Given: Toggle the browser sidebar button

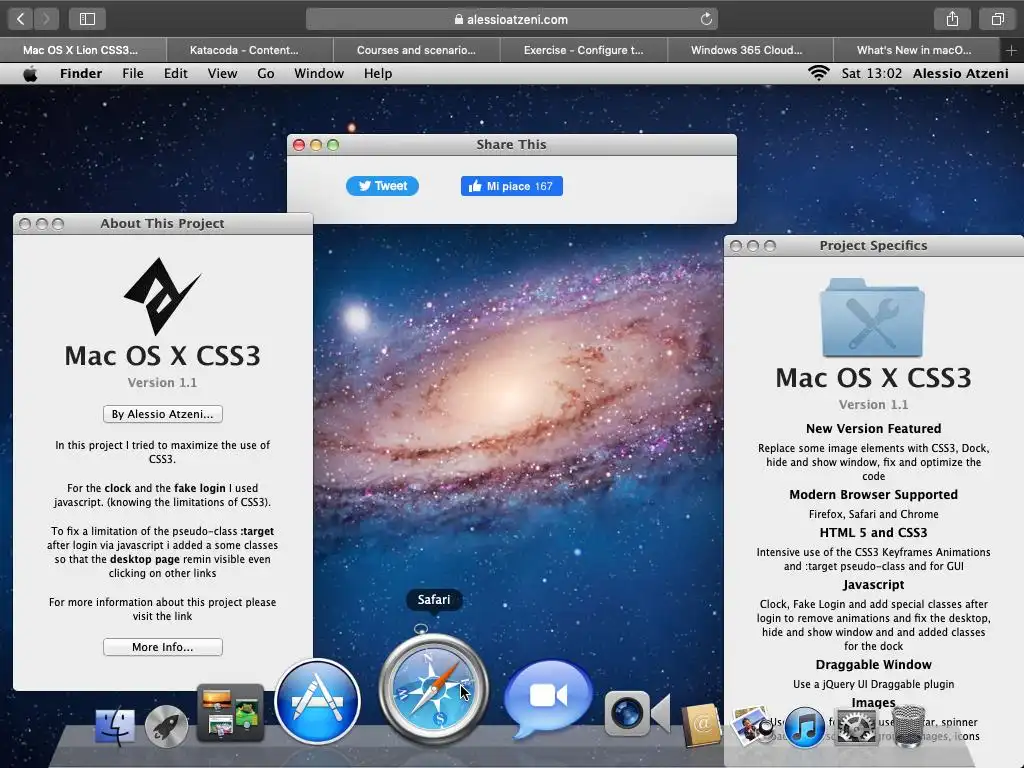Looking at the screenshot, I should coord(88,19).
